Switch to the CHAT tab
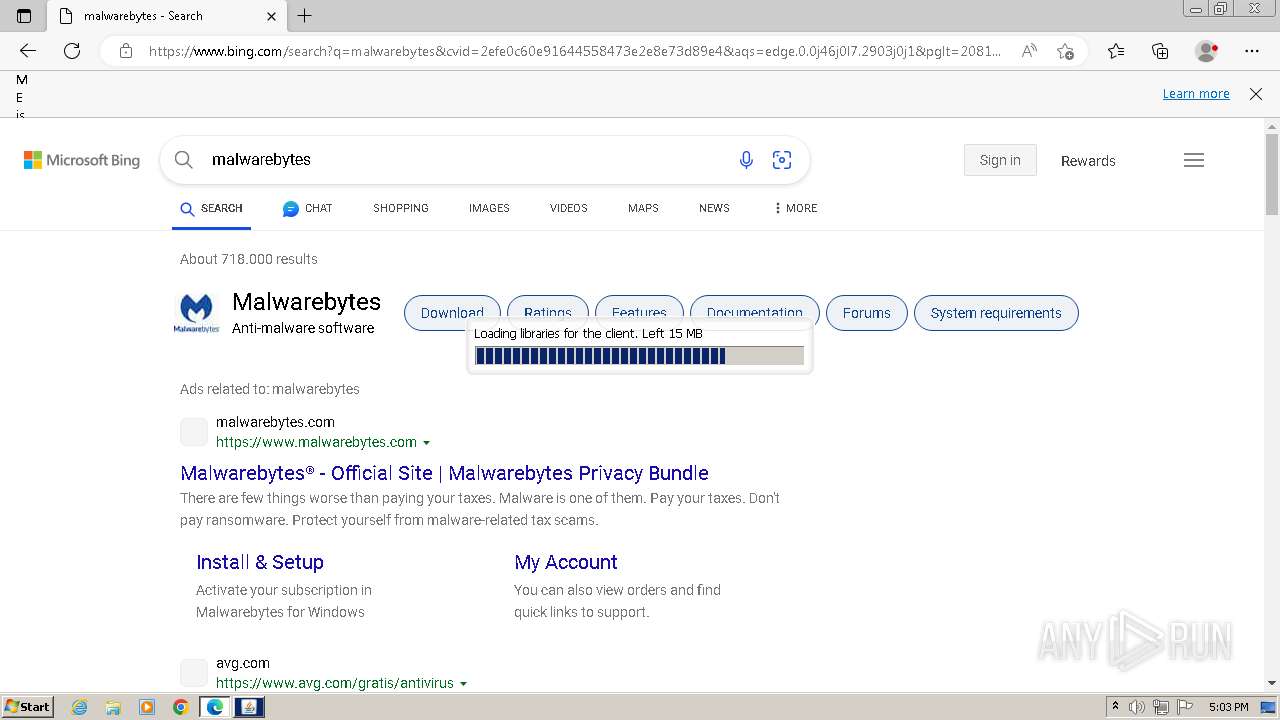This screenshot has width=1280, height=720. [307, 208]
